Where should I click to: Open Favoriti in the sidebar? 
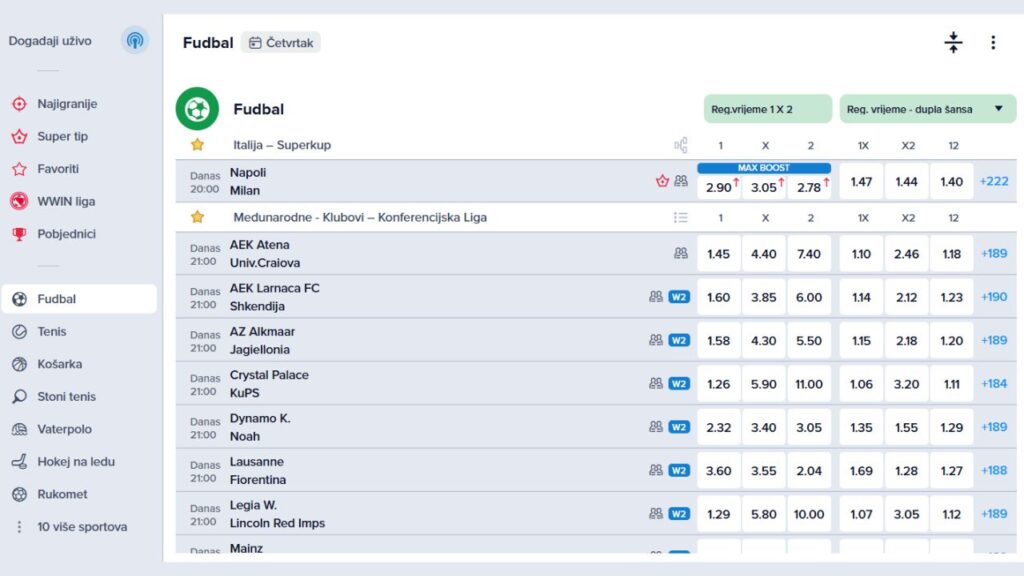coord(58,169)
